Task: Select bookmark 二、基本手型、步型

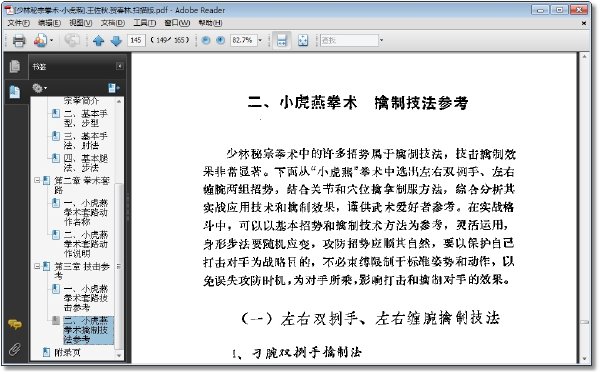Action: click(85, 118)
